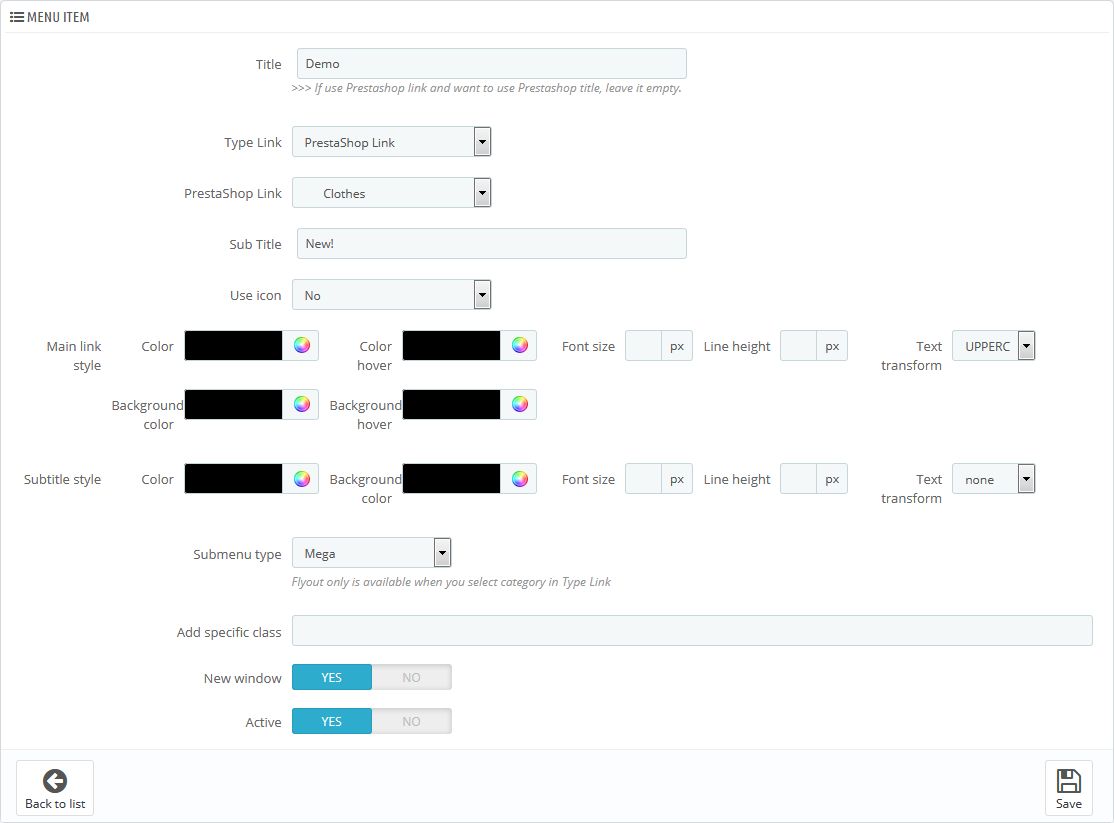
Task: Open color wheel for Main link Color hover
Action: [519, 346]
